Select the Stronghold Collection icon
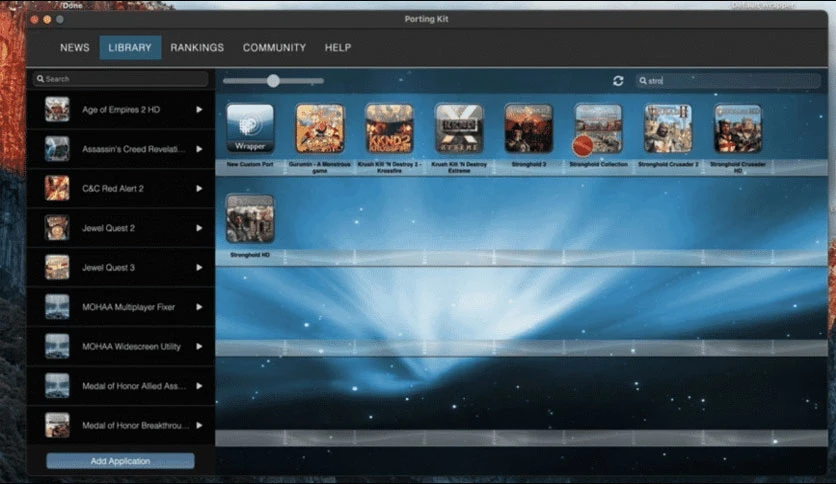 [598, 130]
